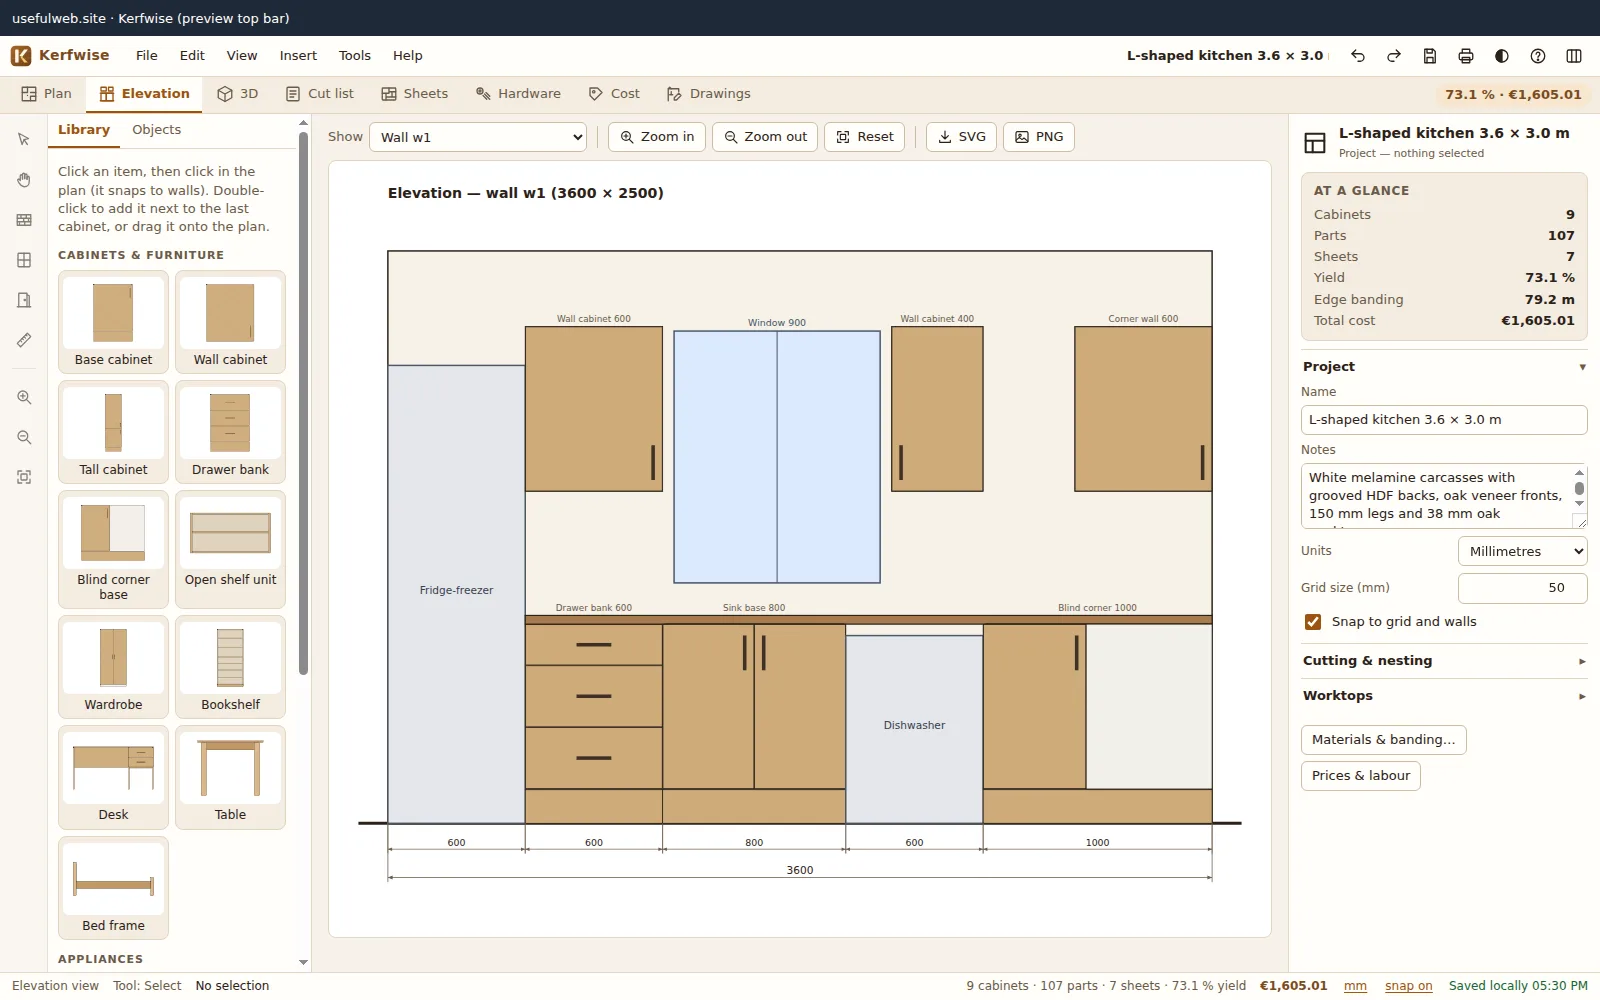Click the printer icon
The image size is (1600, 1000).
pos(1466,56)
